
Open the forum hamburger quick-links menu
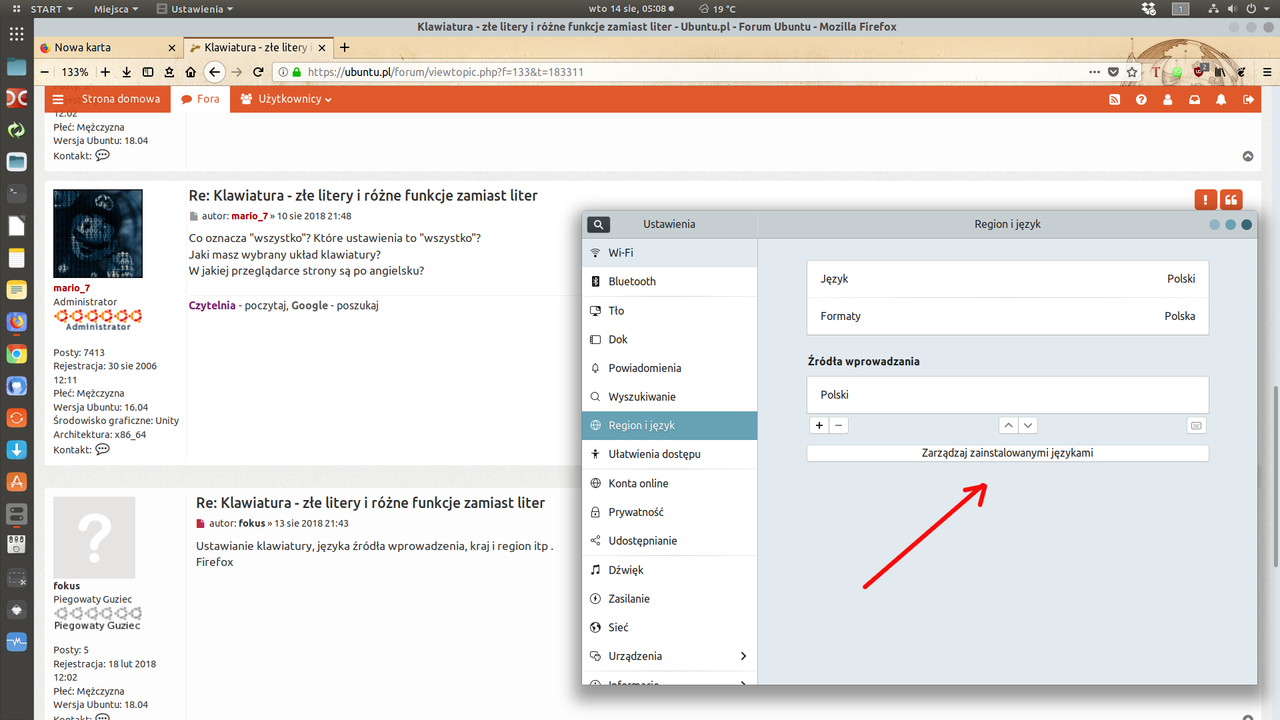click(x=58, y=99)
